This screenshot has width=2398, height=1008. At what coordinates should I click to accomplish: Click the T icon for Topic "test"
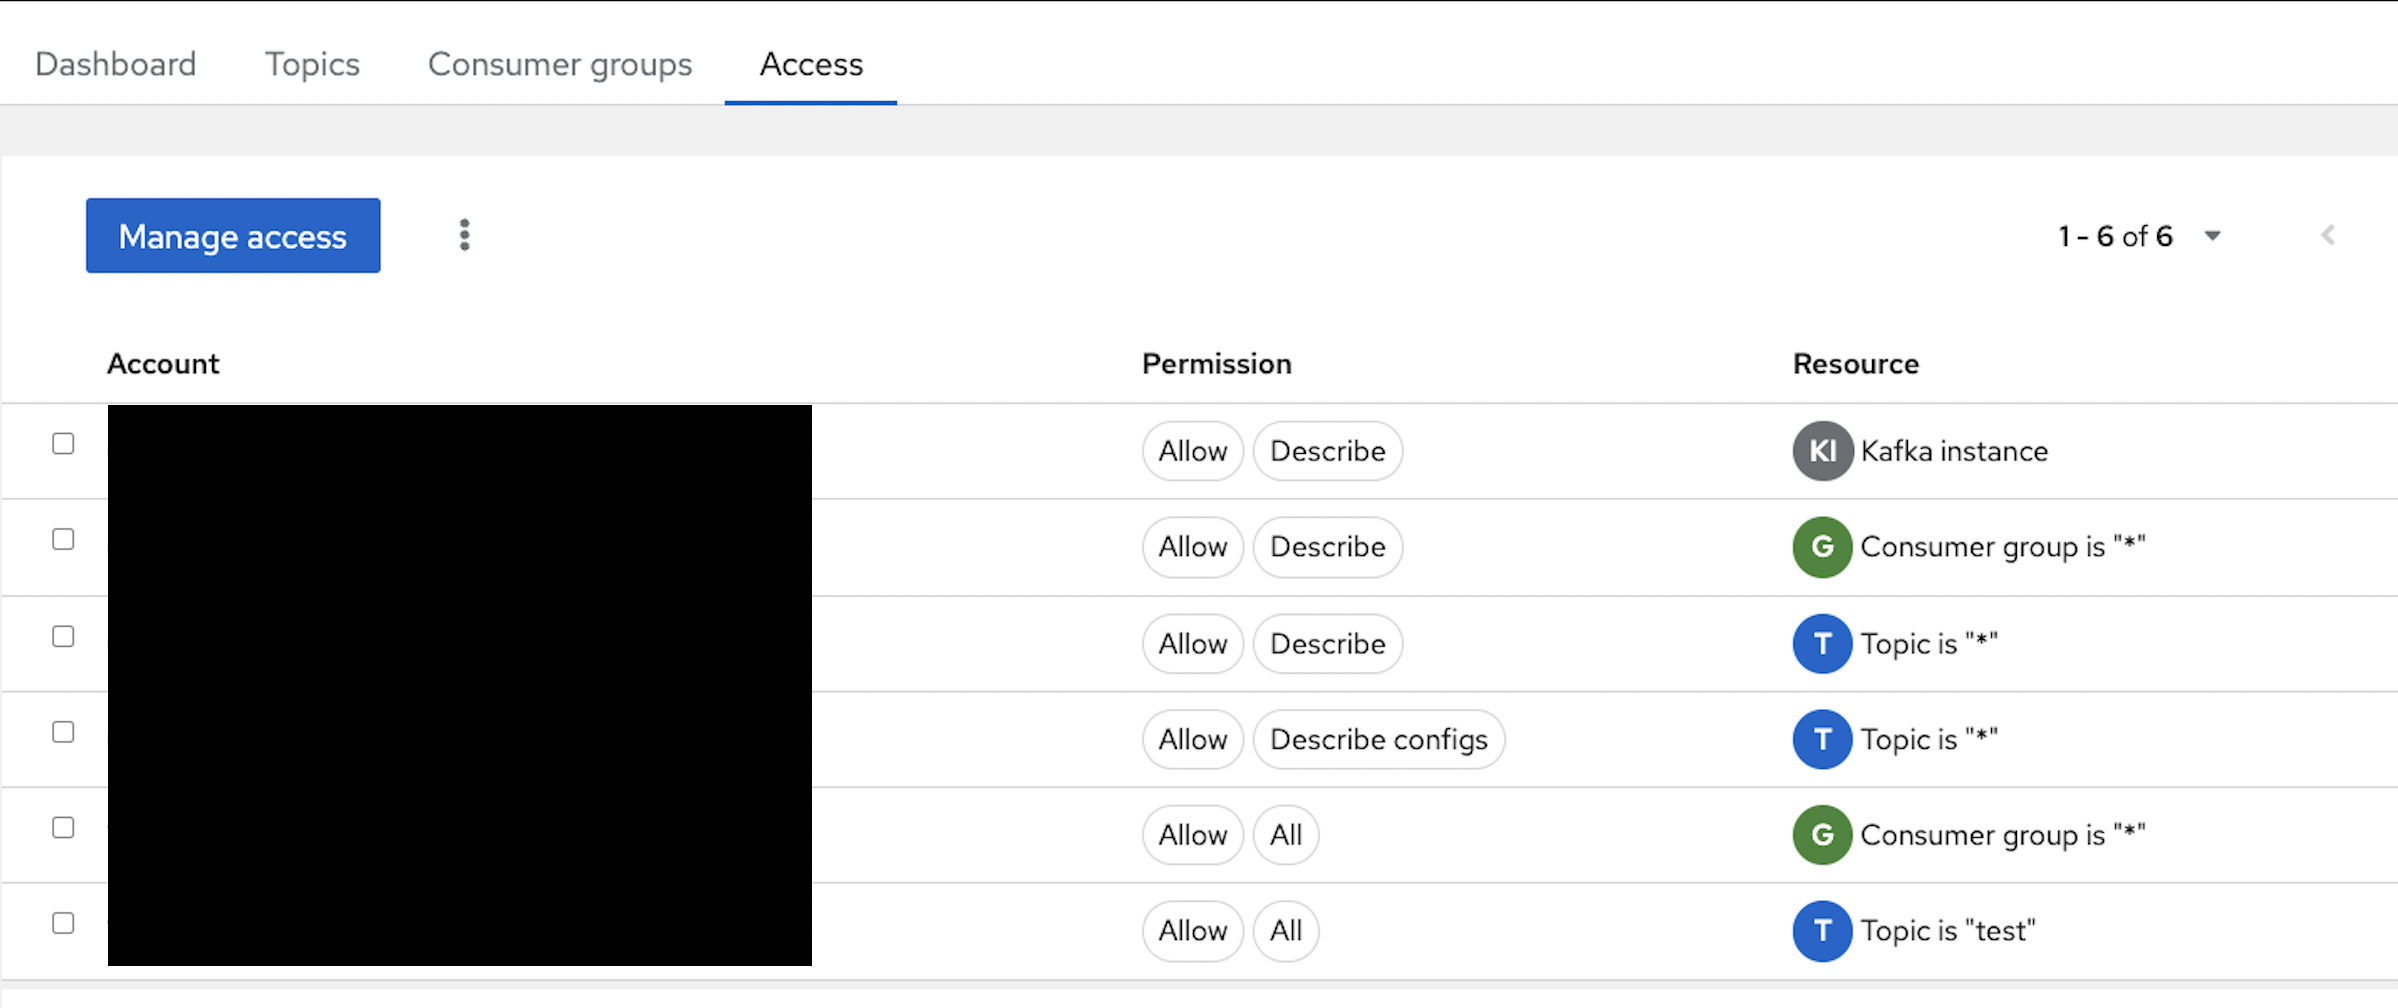(x=1822, y=931)
